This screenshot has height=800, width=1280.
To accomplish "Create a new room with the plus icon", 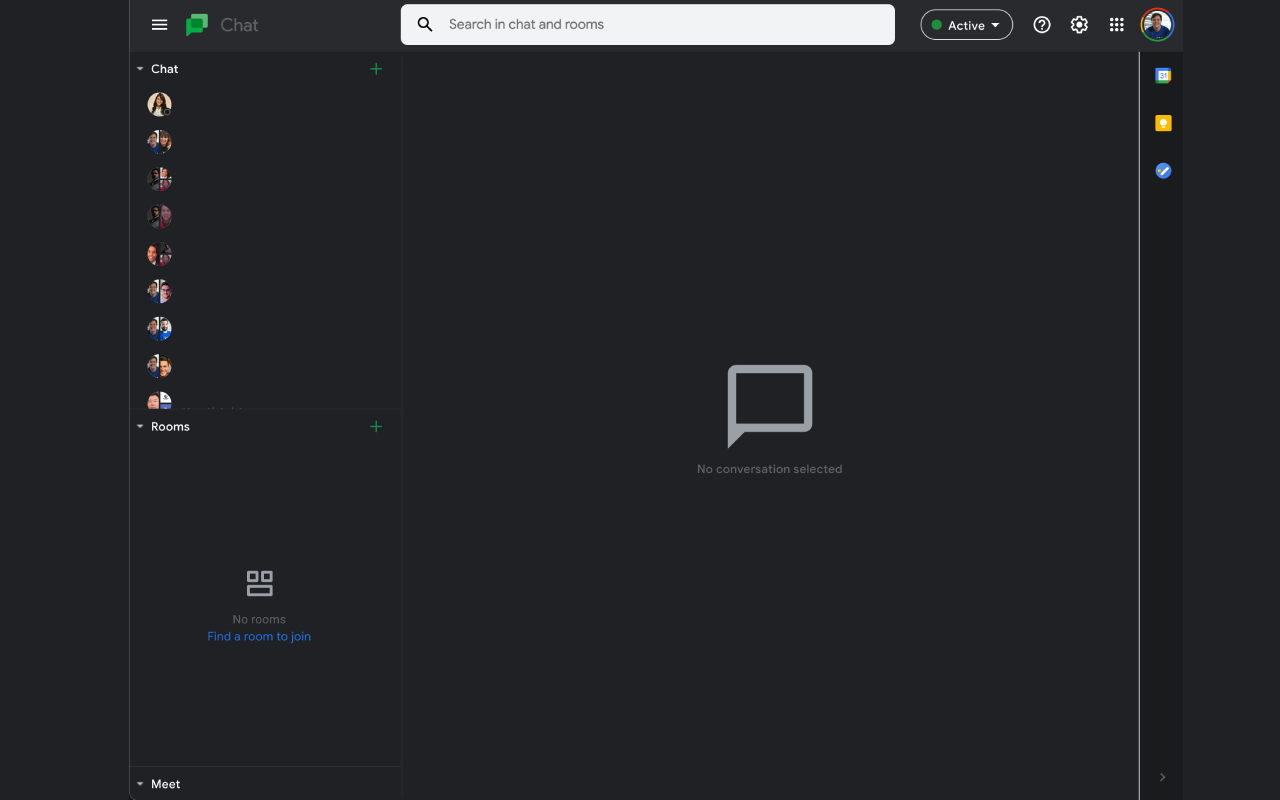I will (376, 426).
